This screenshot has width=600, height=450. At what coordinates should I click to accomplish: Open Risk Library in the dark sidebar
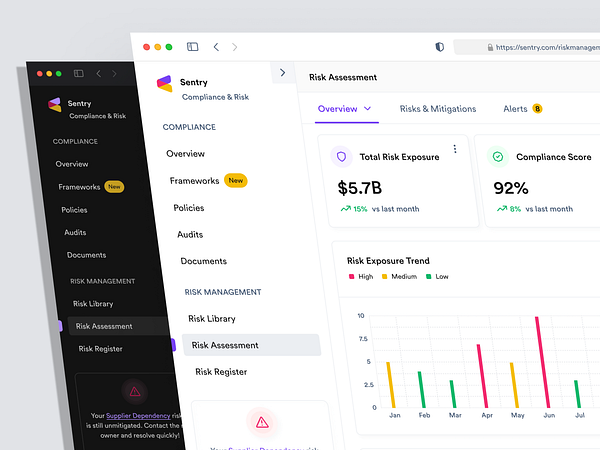click(93, 303)
